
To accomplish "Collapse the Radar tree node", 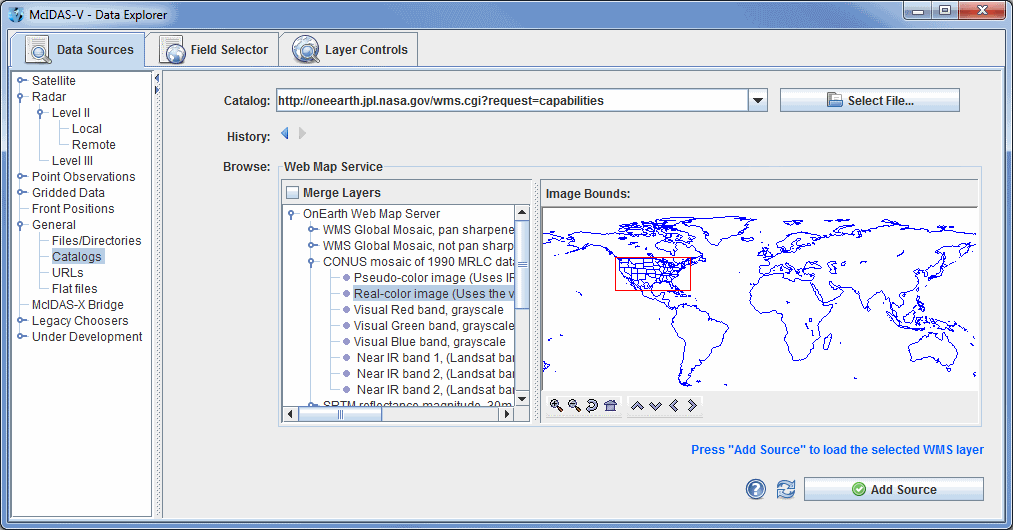I will (x=21, y=97).
